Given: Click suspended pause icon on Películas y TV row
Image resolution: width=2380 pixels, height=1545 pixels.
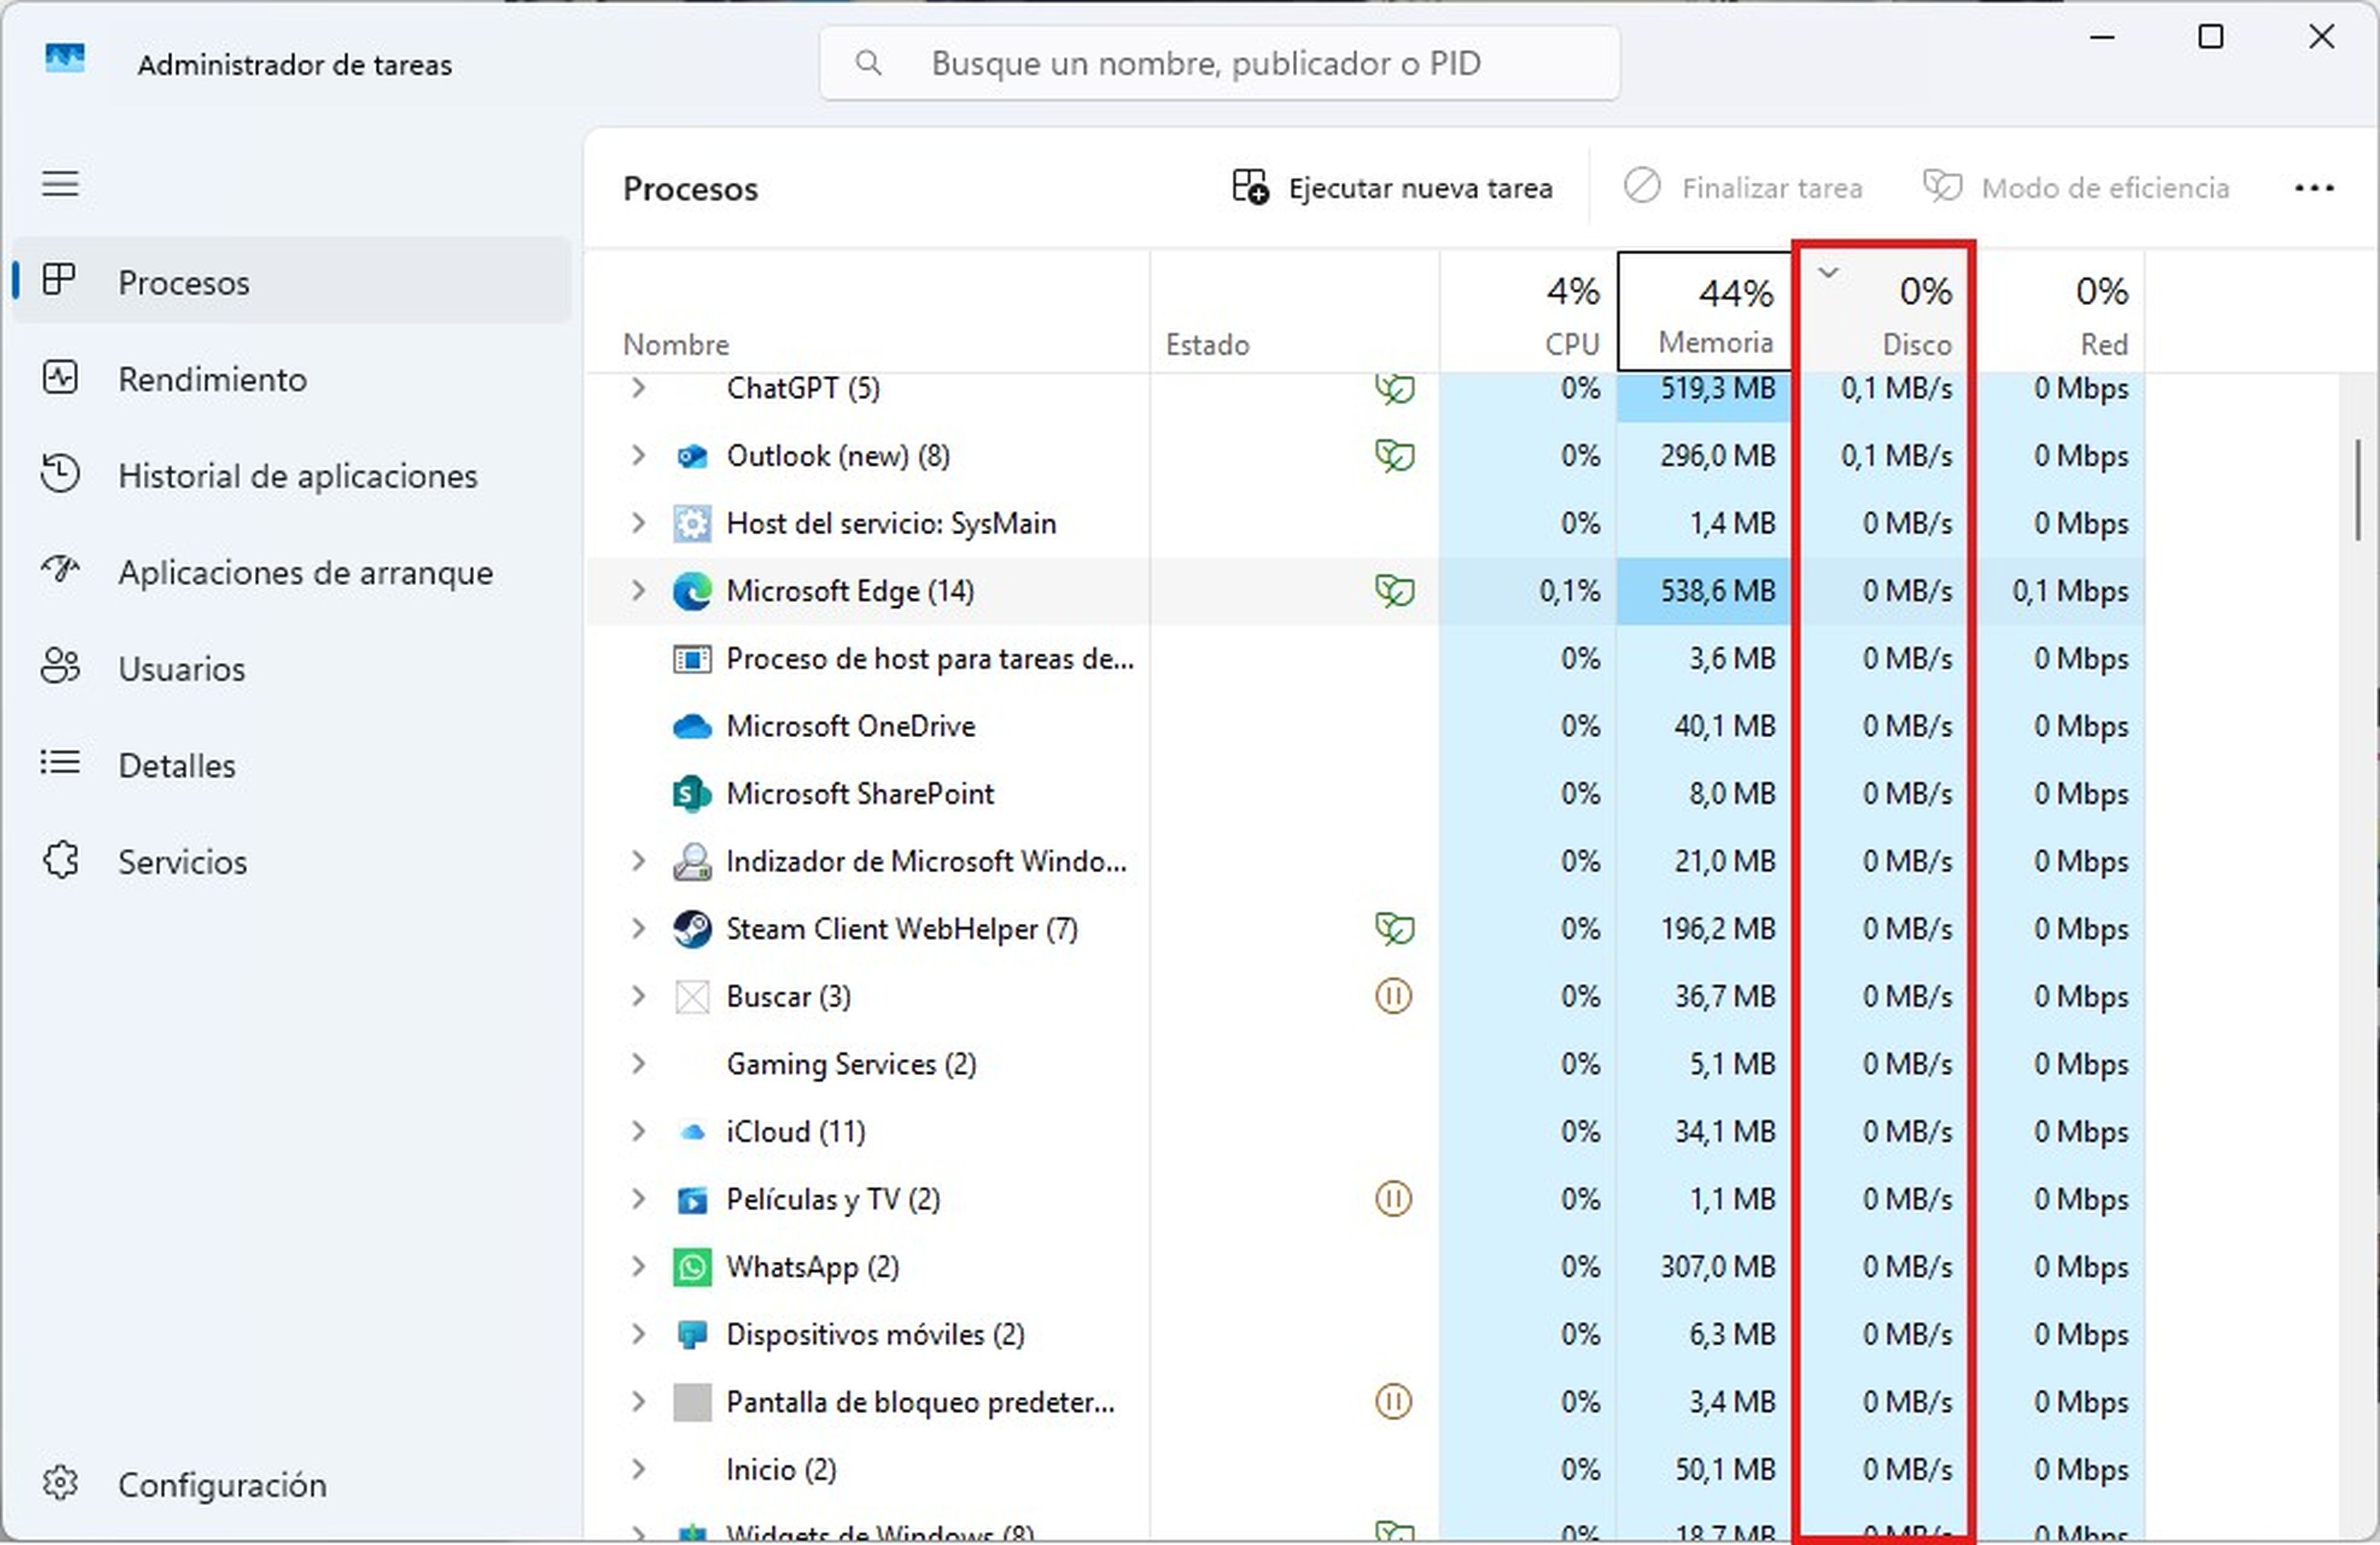Looking at the screenshot, I should click(1393, 1198).
